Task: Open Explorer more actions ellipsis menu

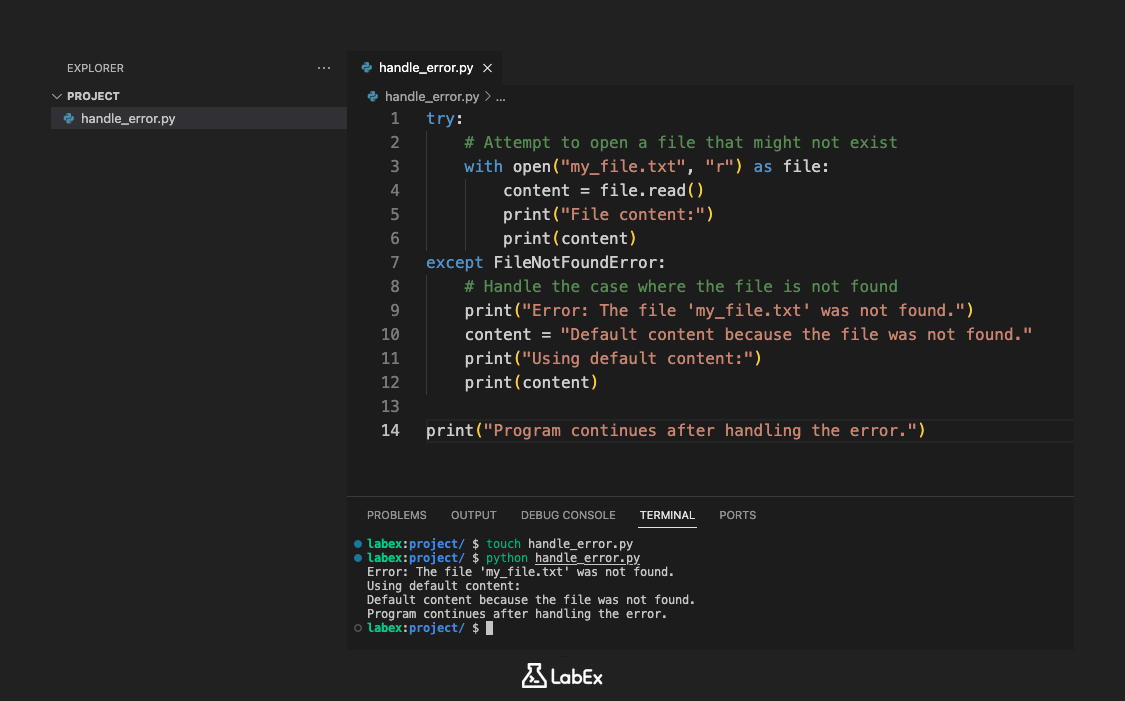Action: pos(323,68)
